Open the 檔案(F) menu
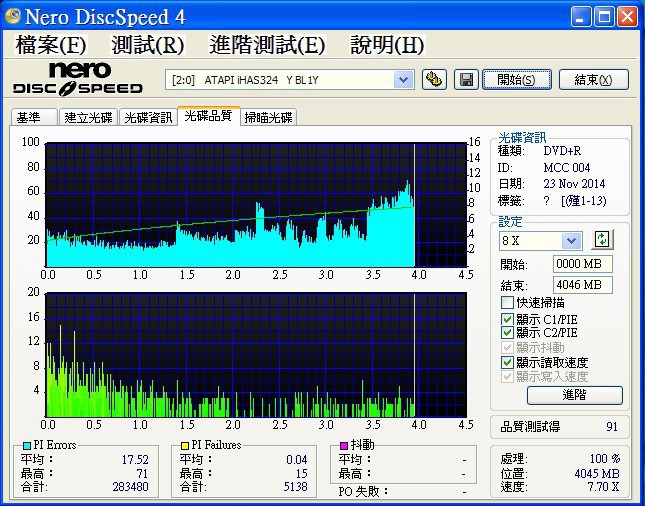This screenshot has height=506, width=645. pos(51,45)
